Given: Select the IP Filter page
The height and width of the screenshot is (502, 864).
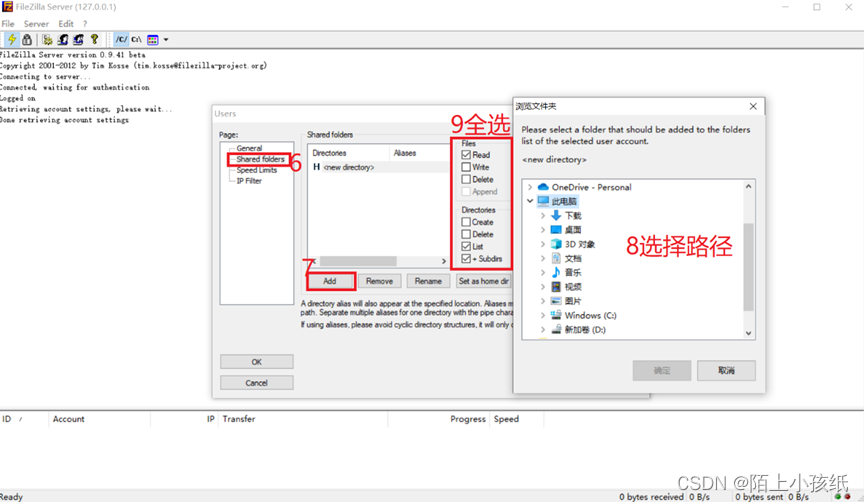Looking at the screenshot, I should click(249, 181).
